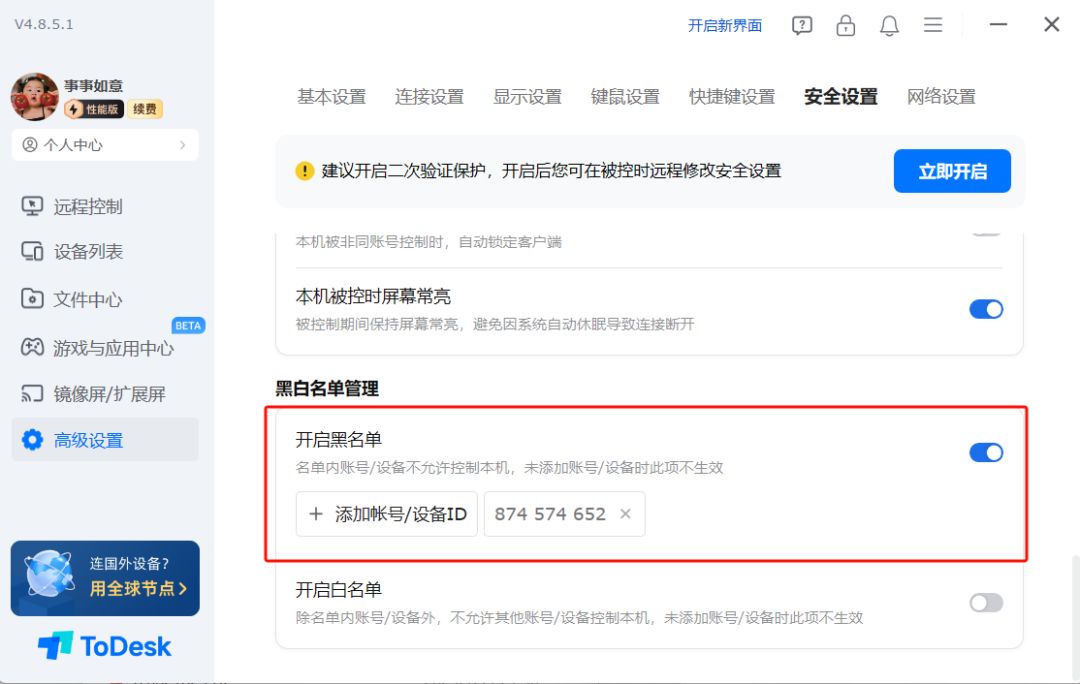Switch to 显示设置 tab
Screen dimensions: 1080x684
pos(527,96)
